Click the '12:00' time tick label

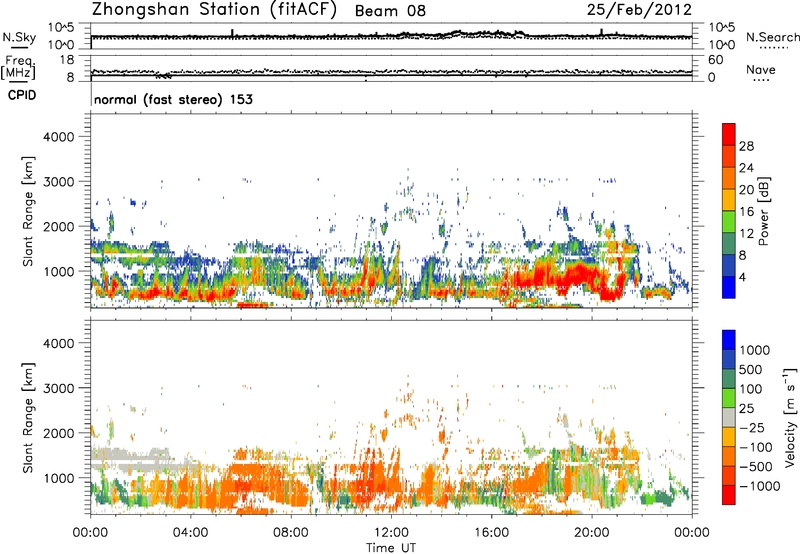391,533
